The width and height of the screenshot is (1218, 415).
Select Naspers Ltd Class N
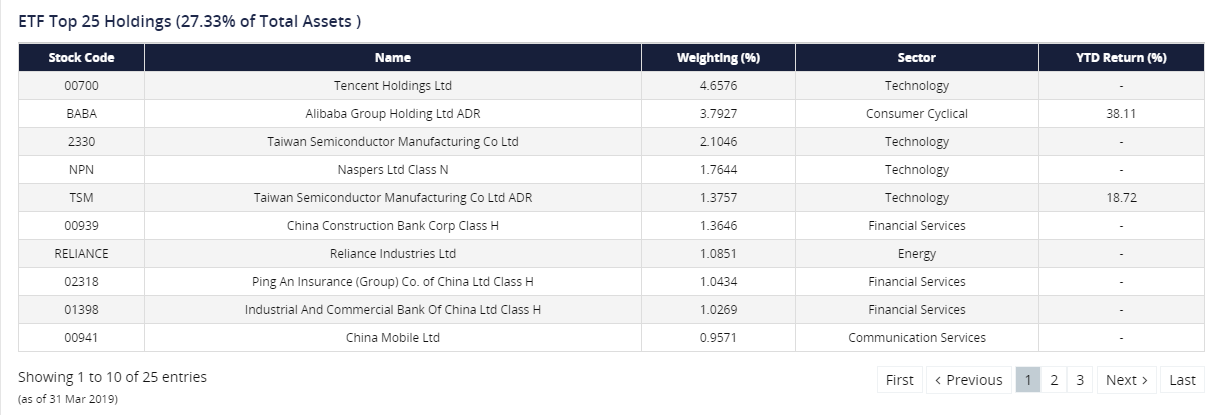coord(393,170)
